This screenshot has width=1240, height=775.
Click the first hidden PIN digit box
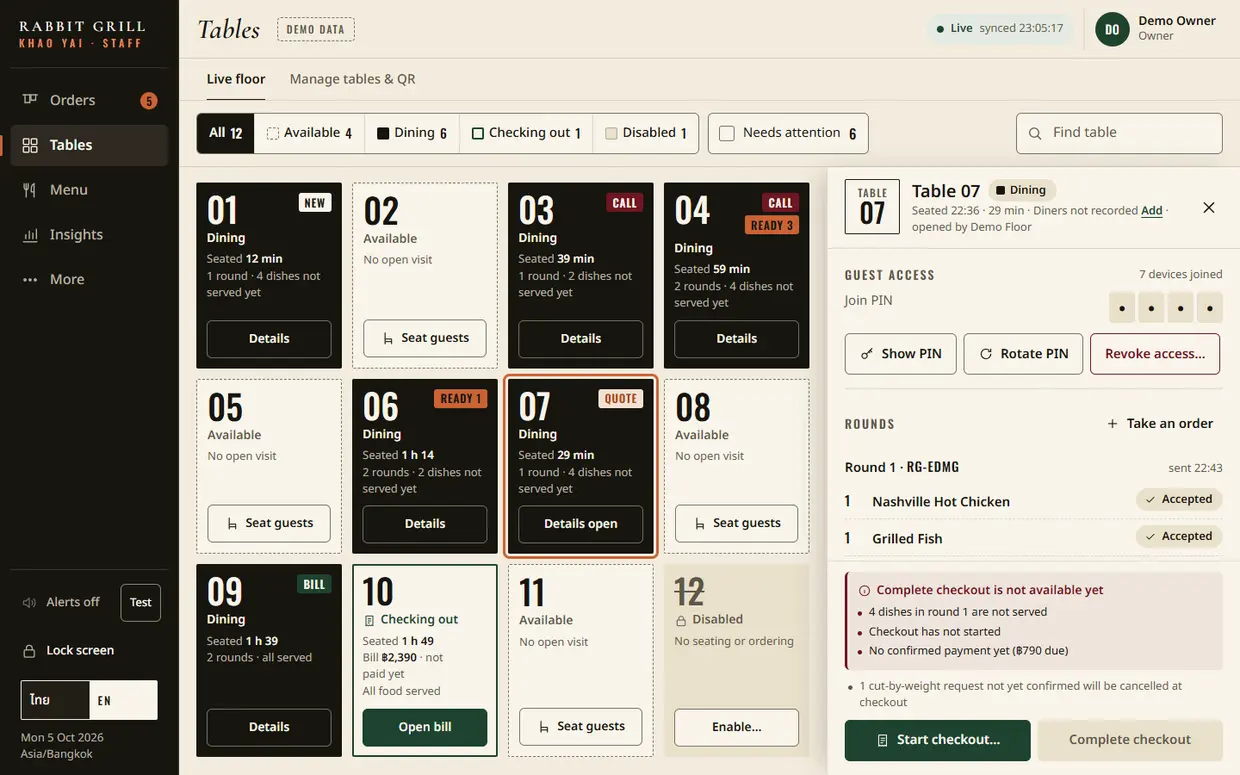tap(1122, 307)
